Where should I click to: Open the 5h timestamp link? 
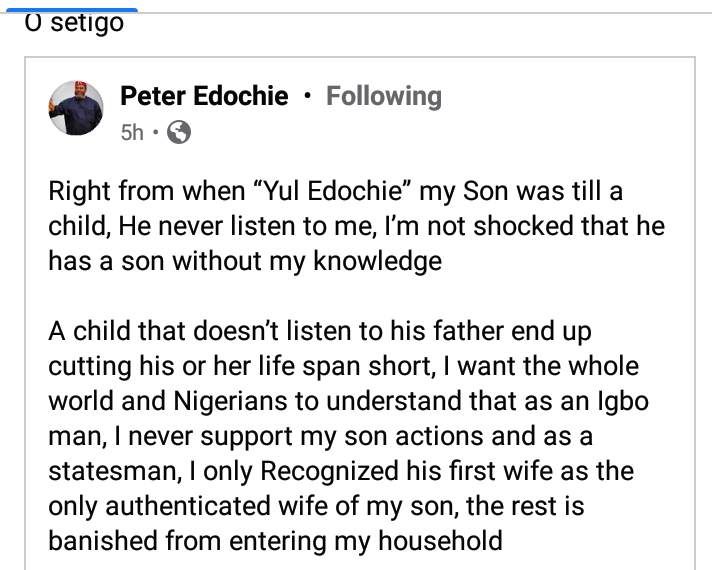tap(132, 133)
